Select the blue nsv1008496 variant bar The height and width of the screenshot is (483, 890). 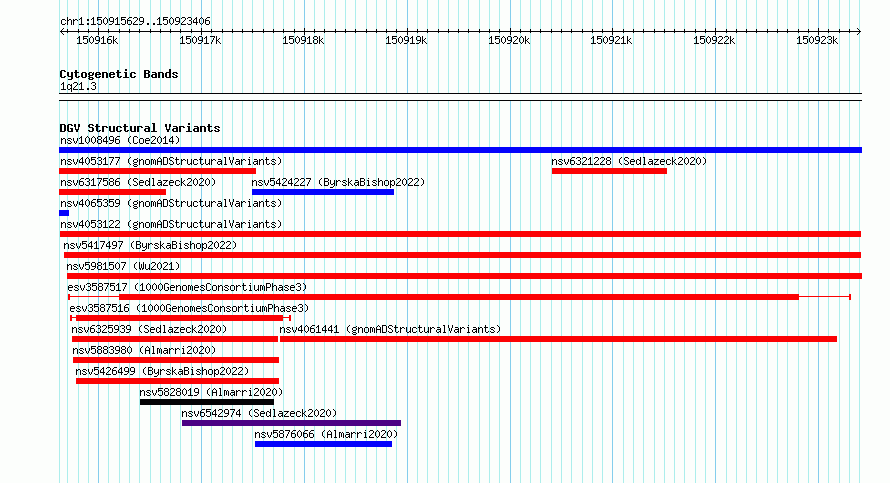(x=460, y=150)
